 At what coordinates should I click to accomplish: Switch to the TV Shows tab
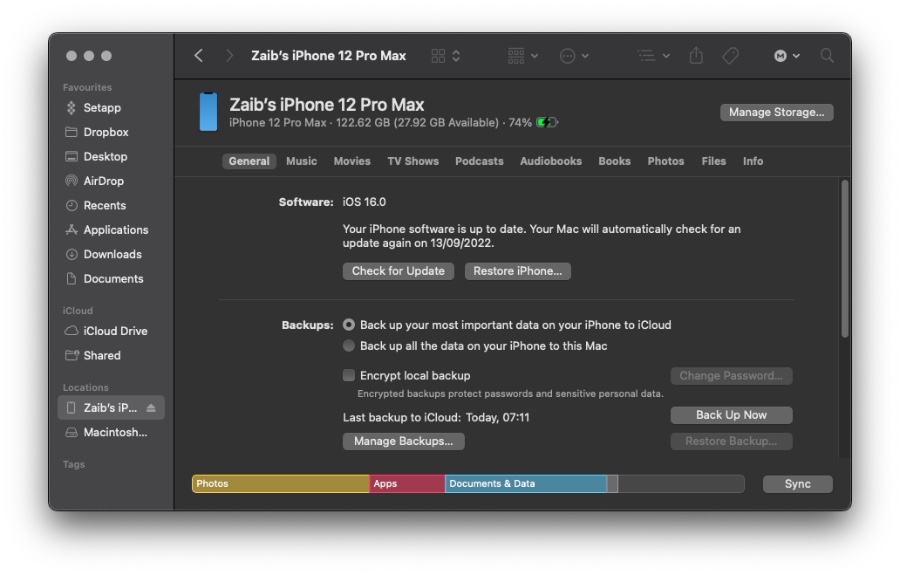point(413,161)
